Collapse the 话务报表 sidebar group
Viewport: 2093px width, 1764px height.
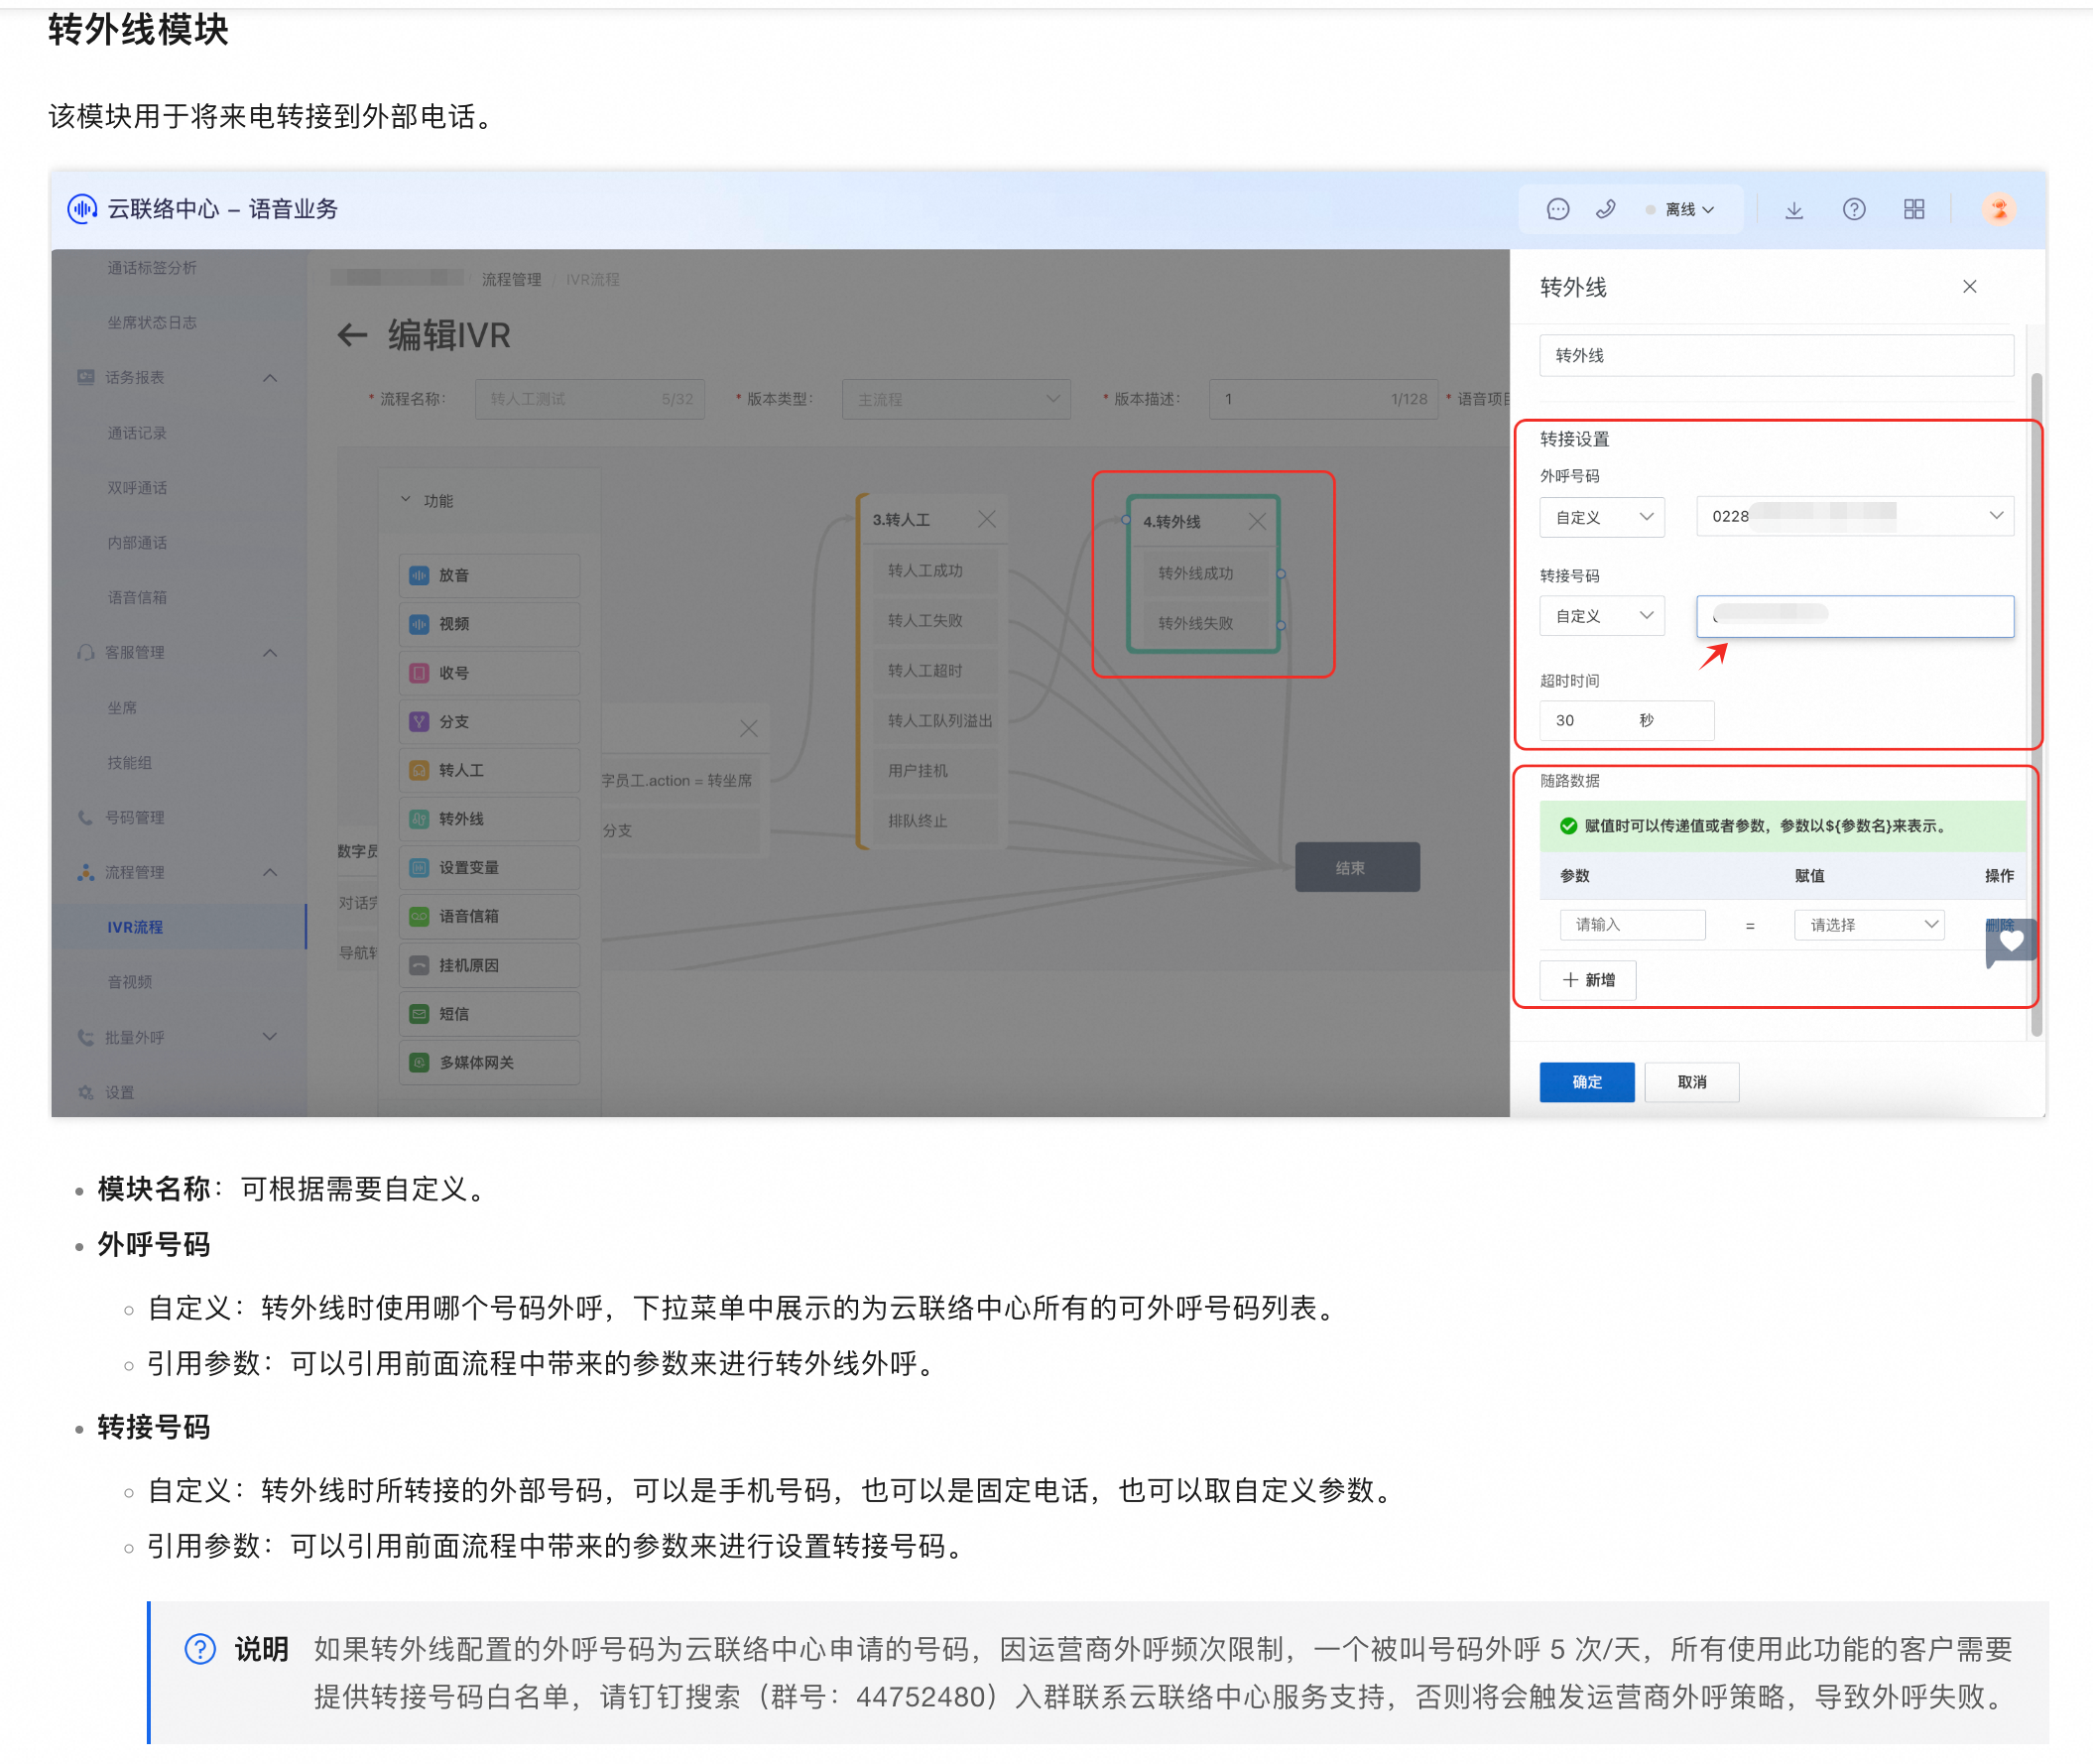coord(270,378)
